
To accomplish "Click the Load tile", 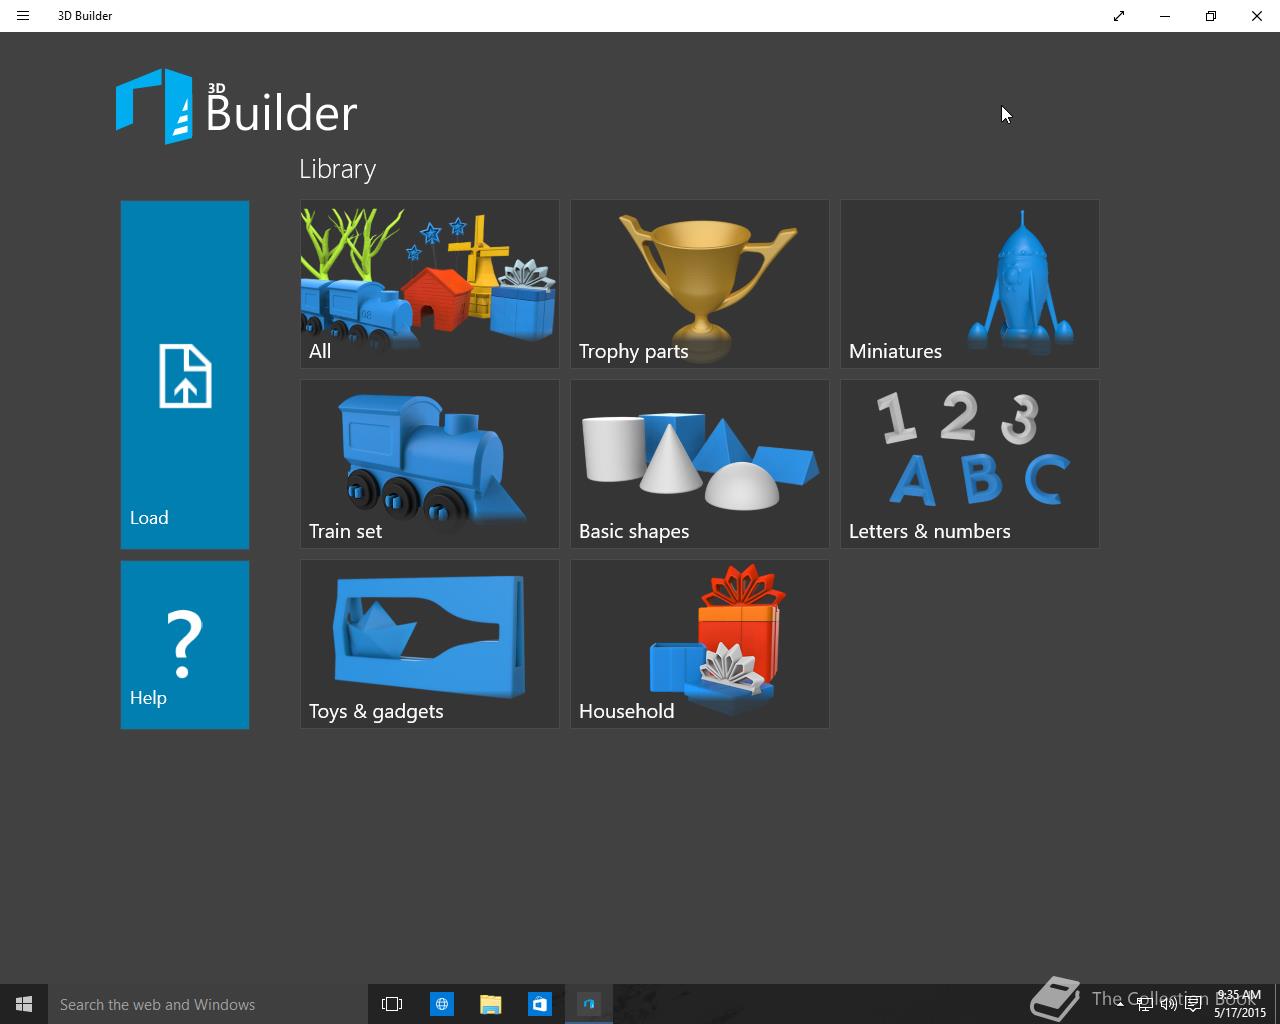I will click(x=185, y=374).
